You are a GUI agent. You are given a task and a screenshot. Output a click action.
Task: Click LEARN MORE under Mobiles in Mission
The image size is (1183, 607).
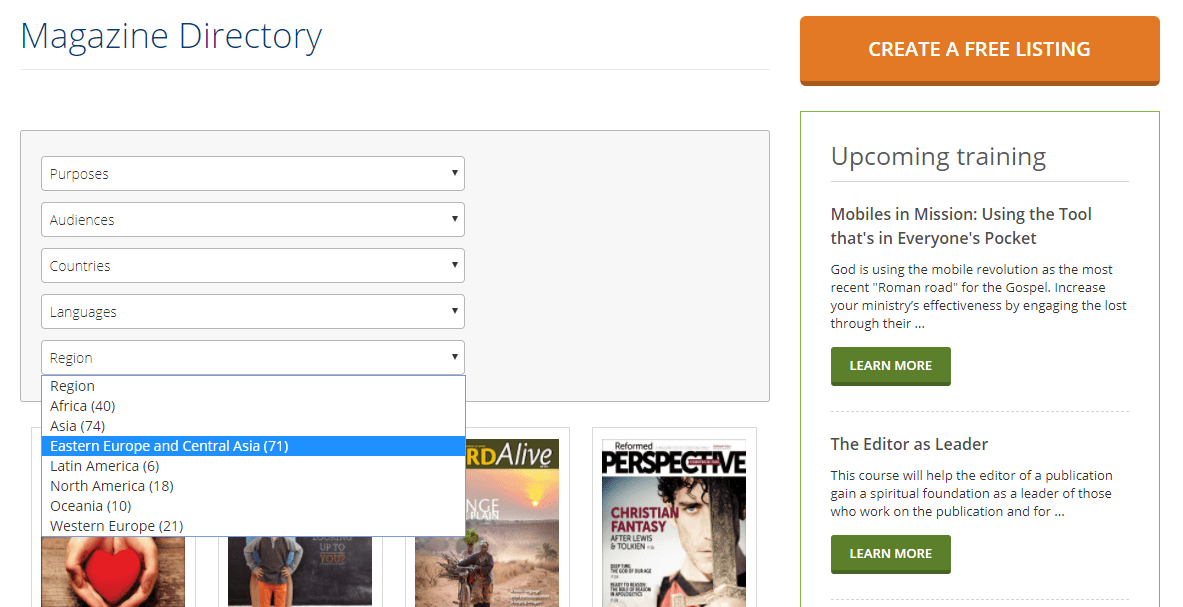[890, 366]
